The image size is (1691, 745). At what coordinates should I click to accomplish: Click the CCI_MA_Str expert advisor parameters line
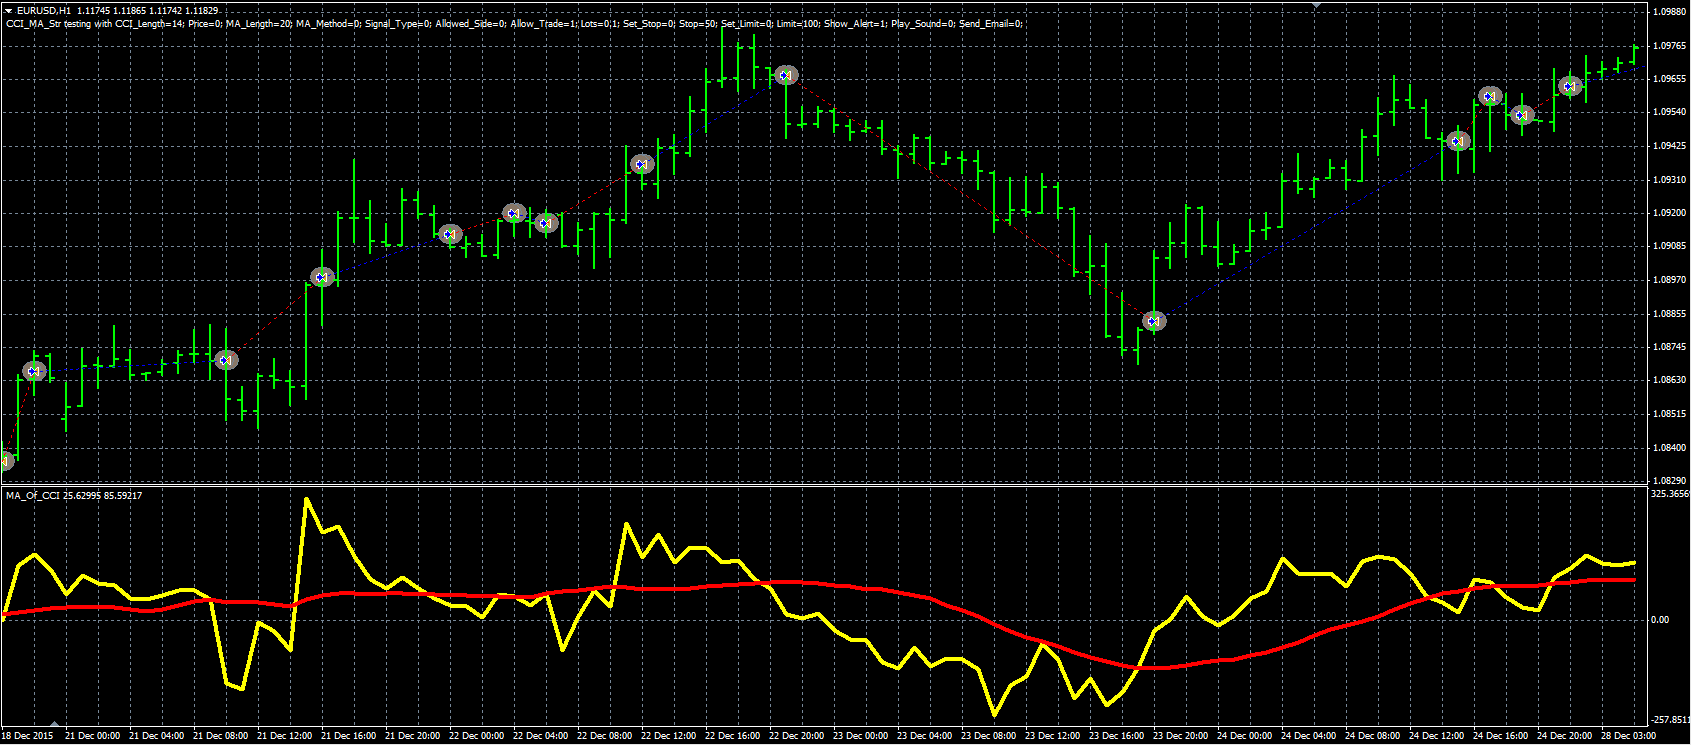pyautogui.click(x=514, y=24)
